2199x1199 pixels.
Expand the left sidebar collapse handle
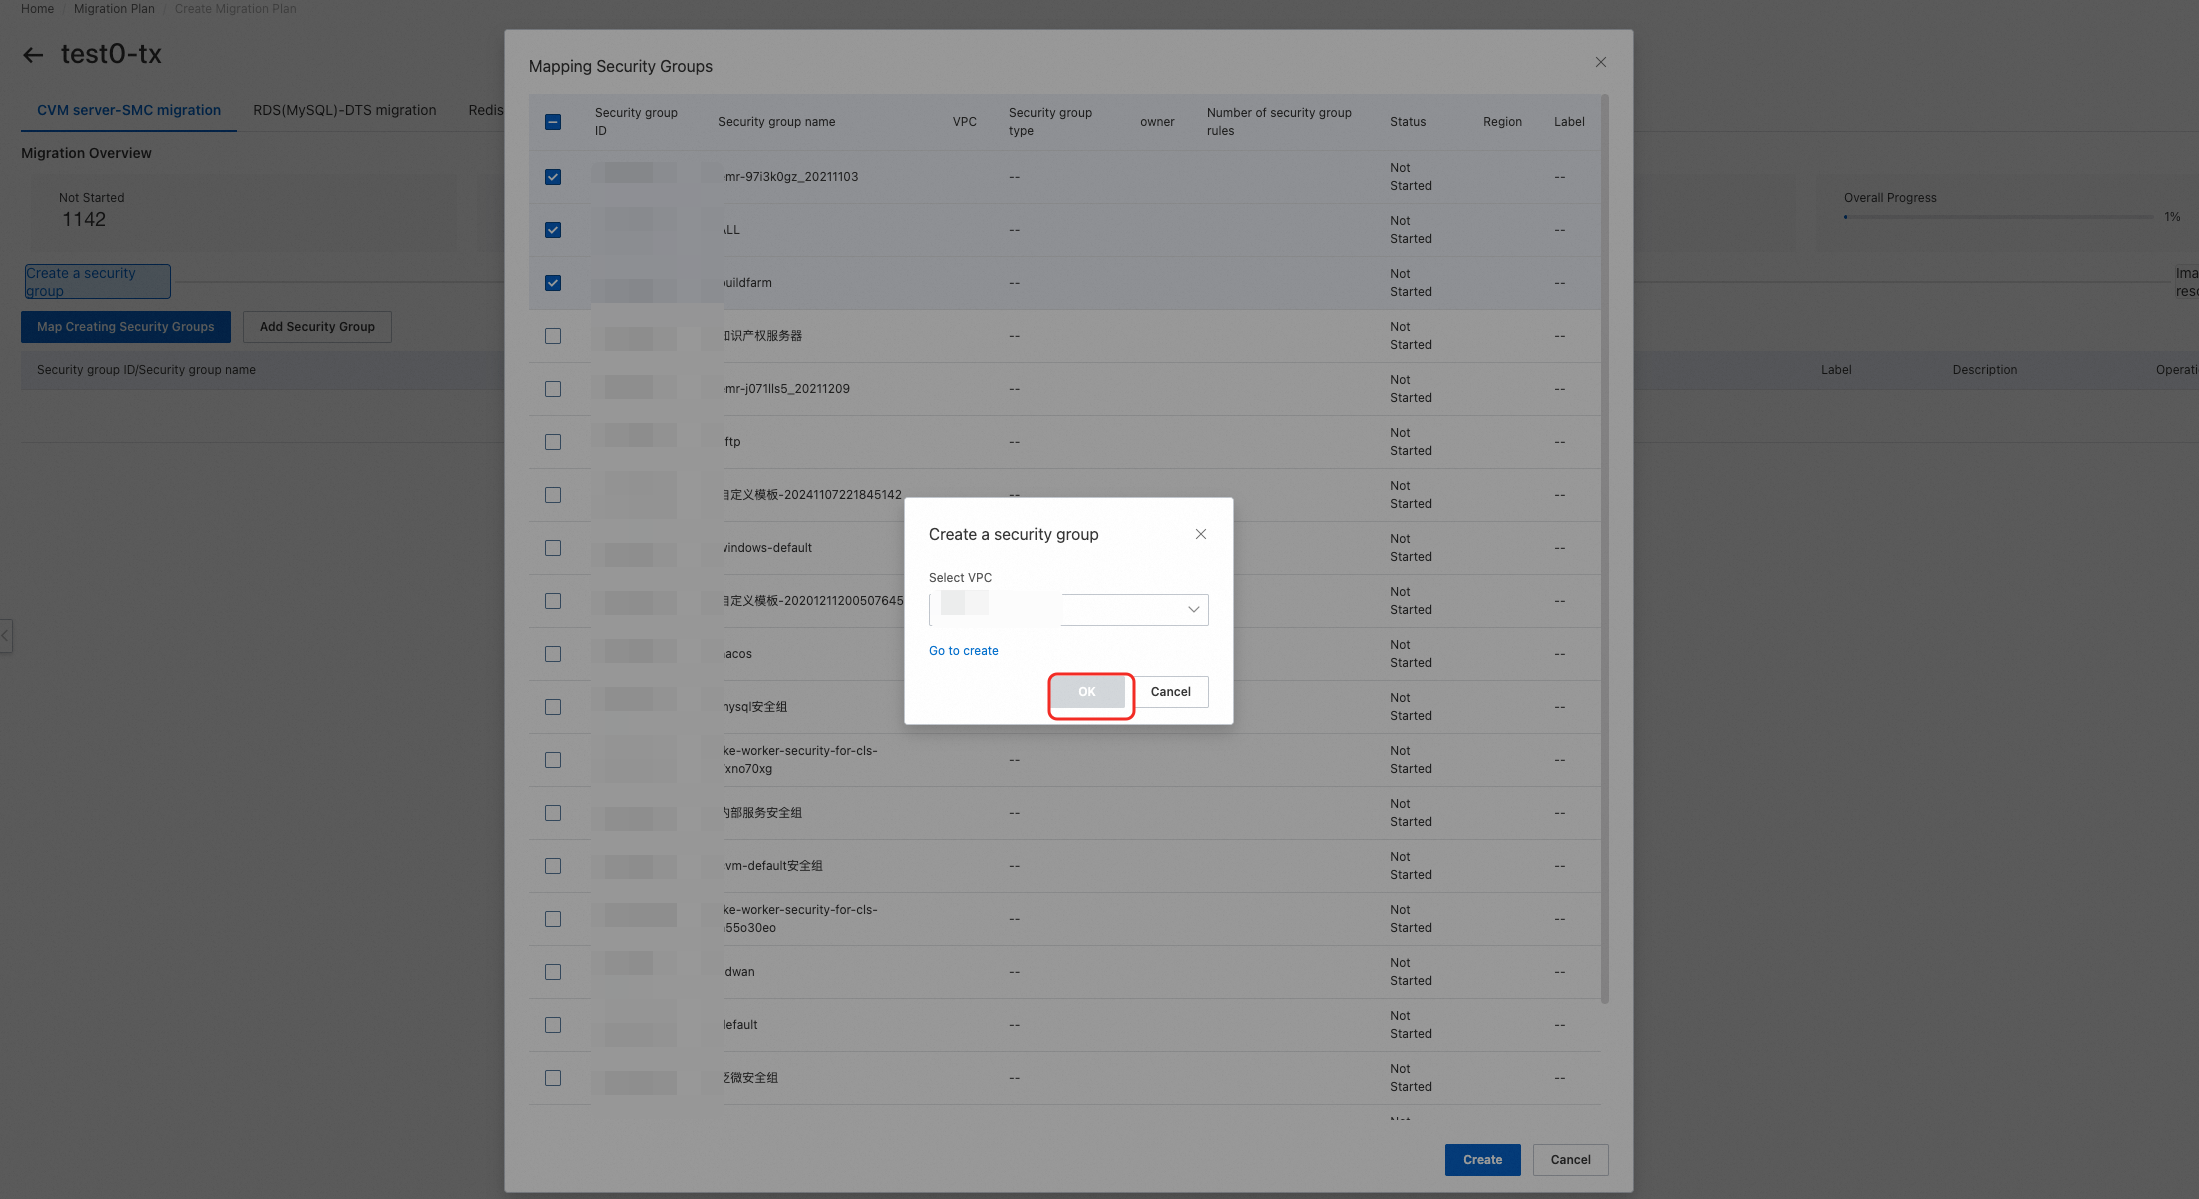coord(6,635)
